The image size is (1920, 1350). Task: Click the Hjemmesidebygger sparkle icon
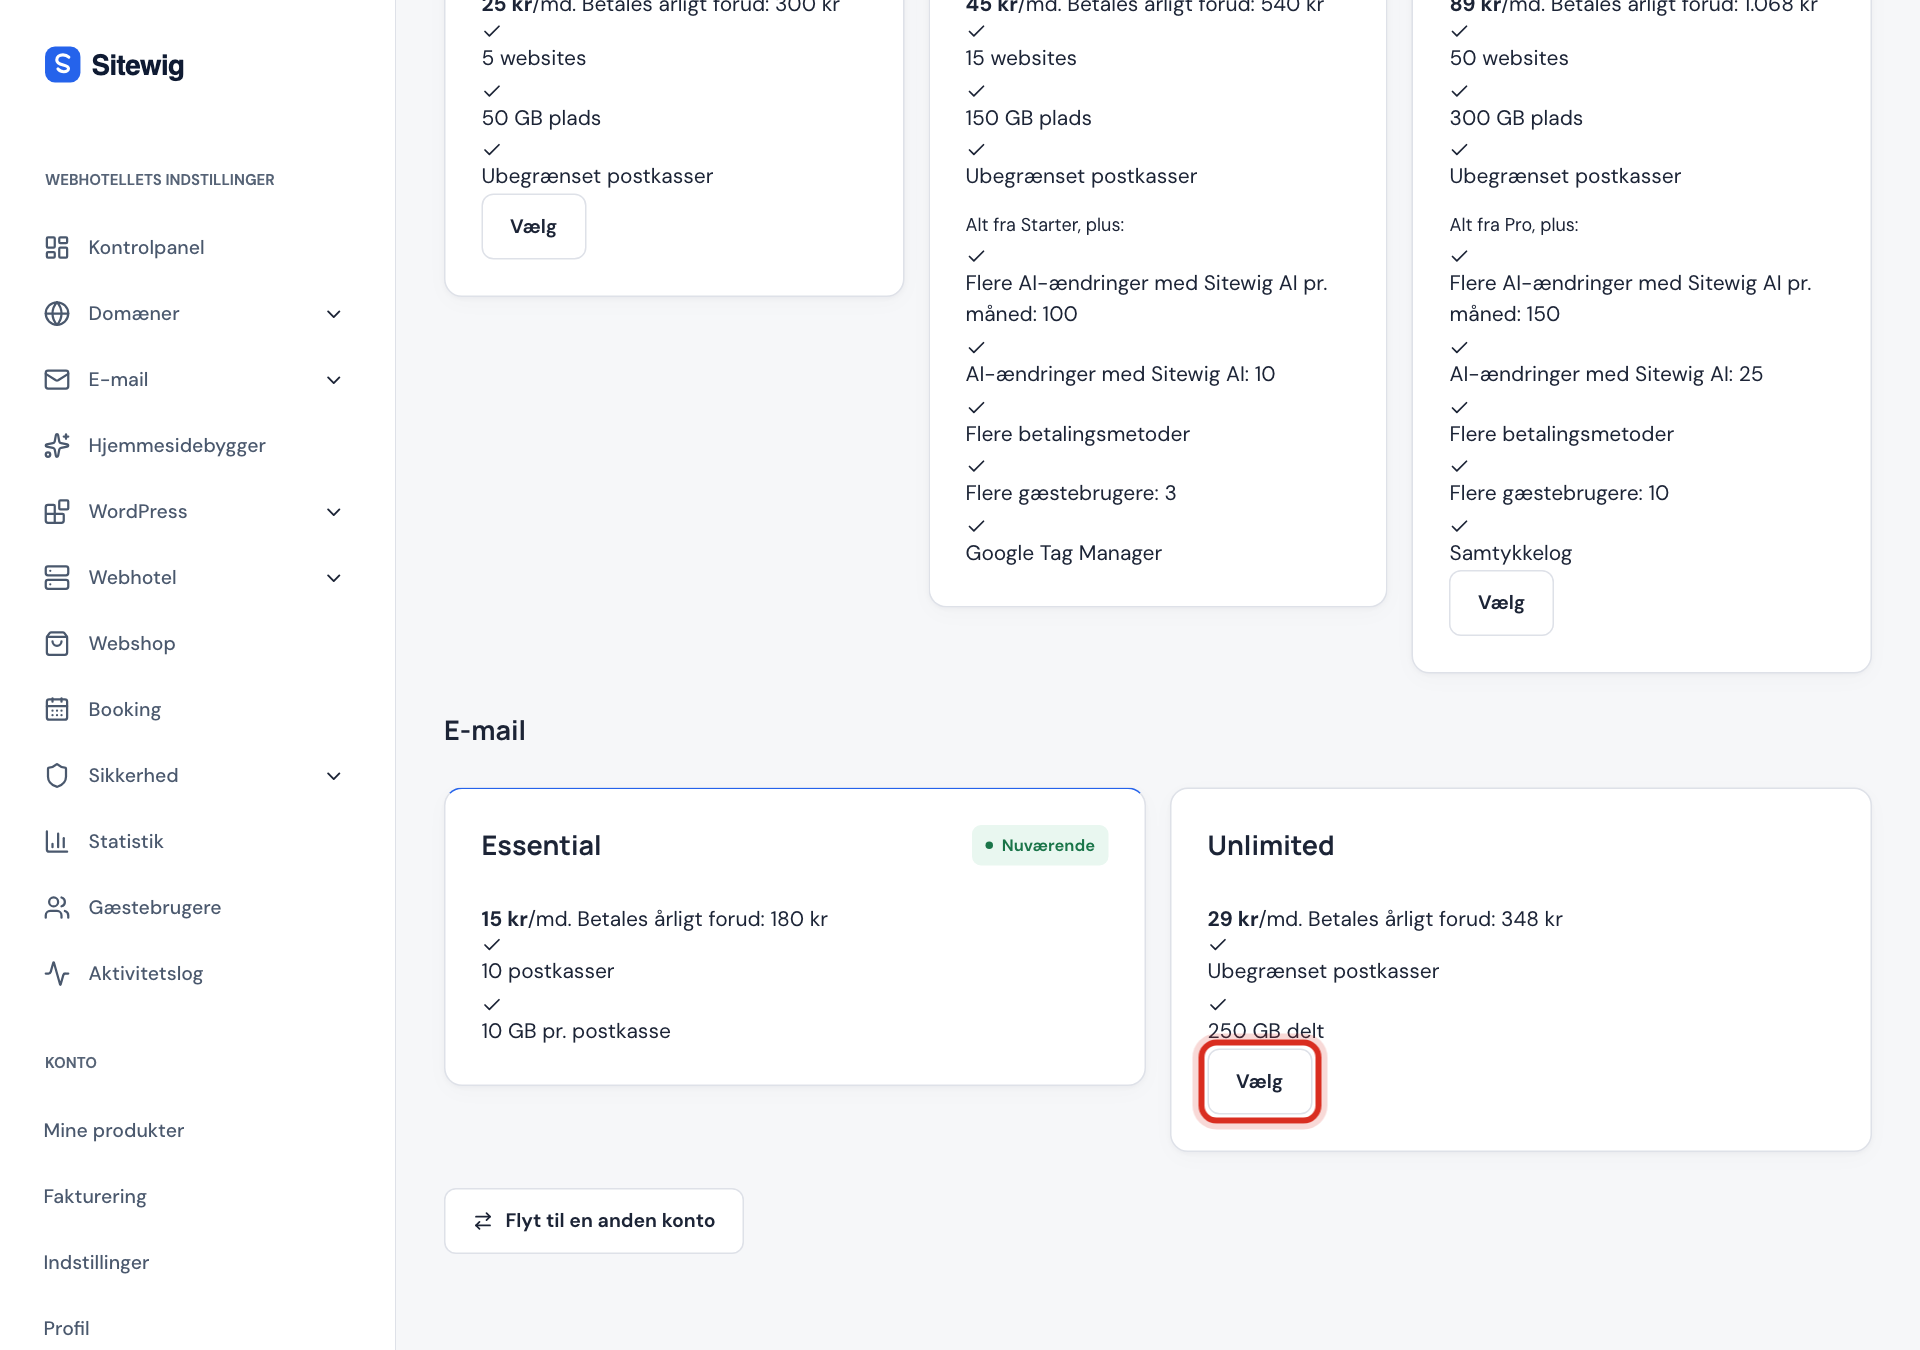click(57, 446)
